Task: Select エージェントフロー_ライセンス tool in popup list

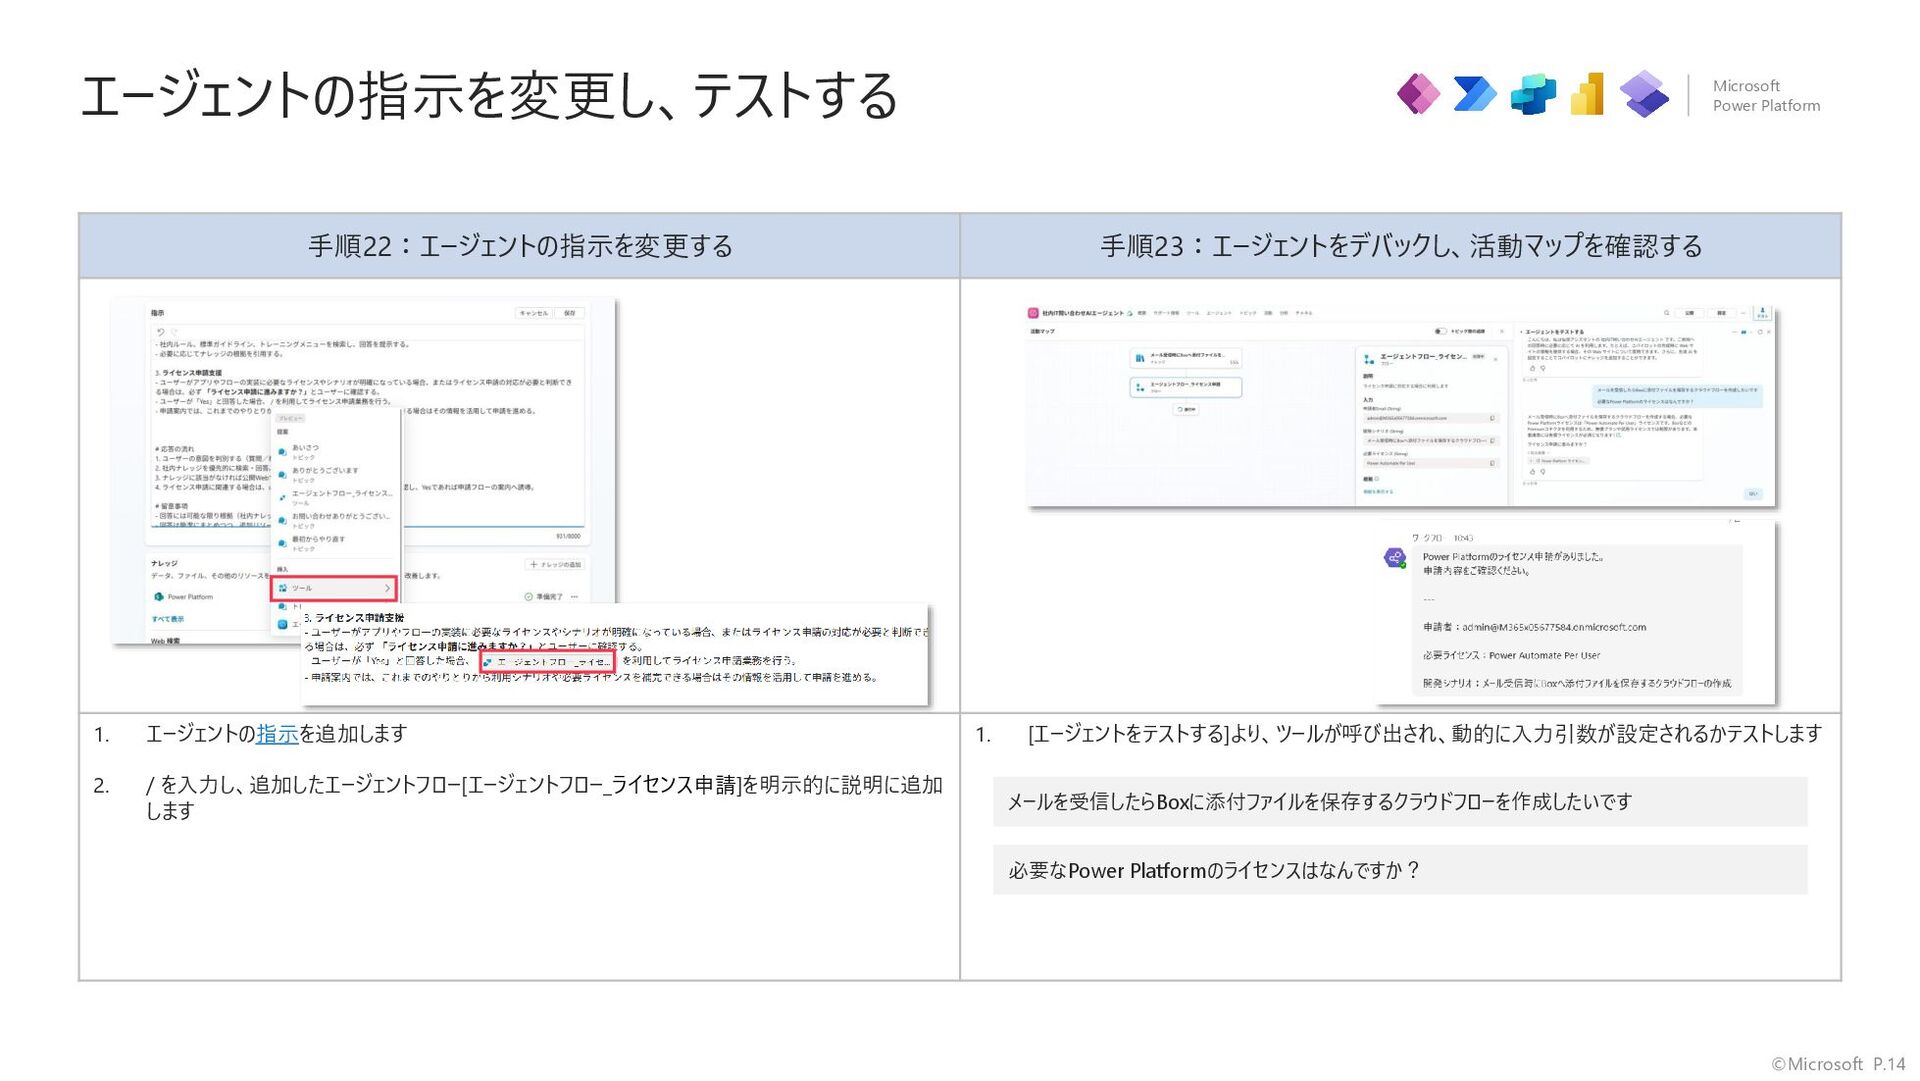Action: pyautogui.click(x=340, y=494)
